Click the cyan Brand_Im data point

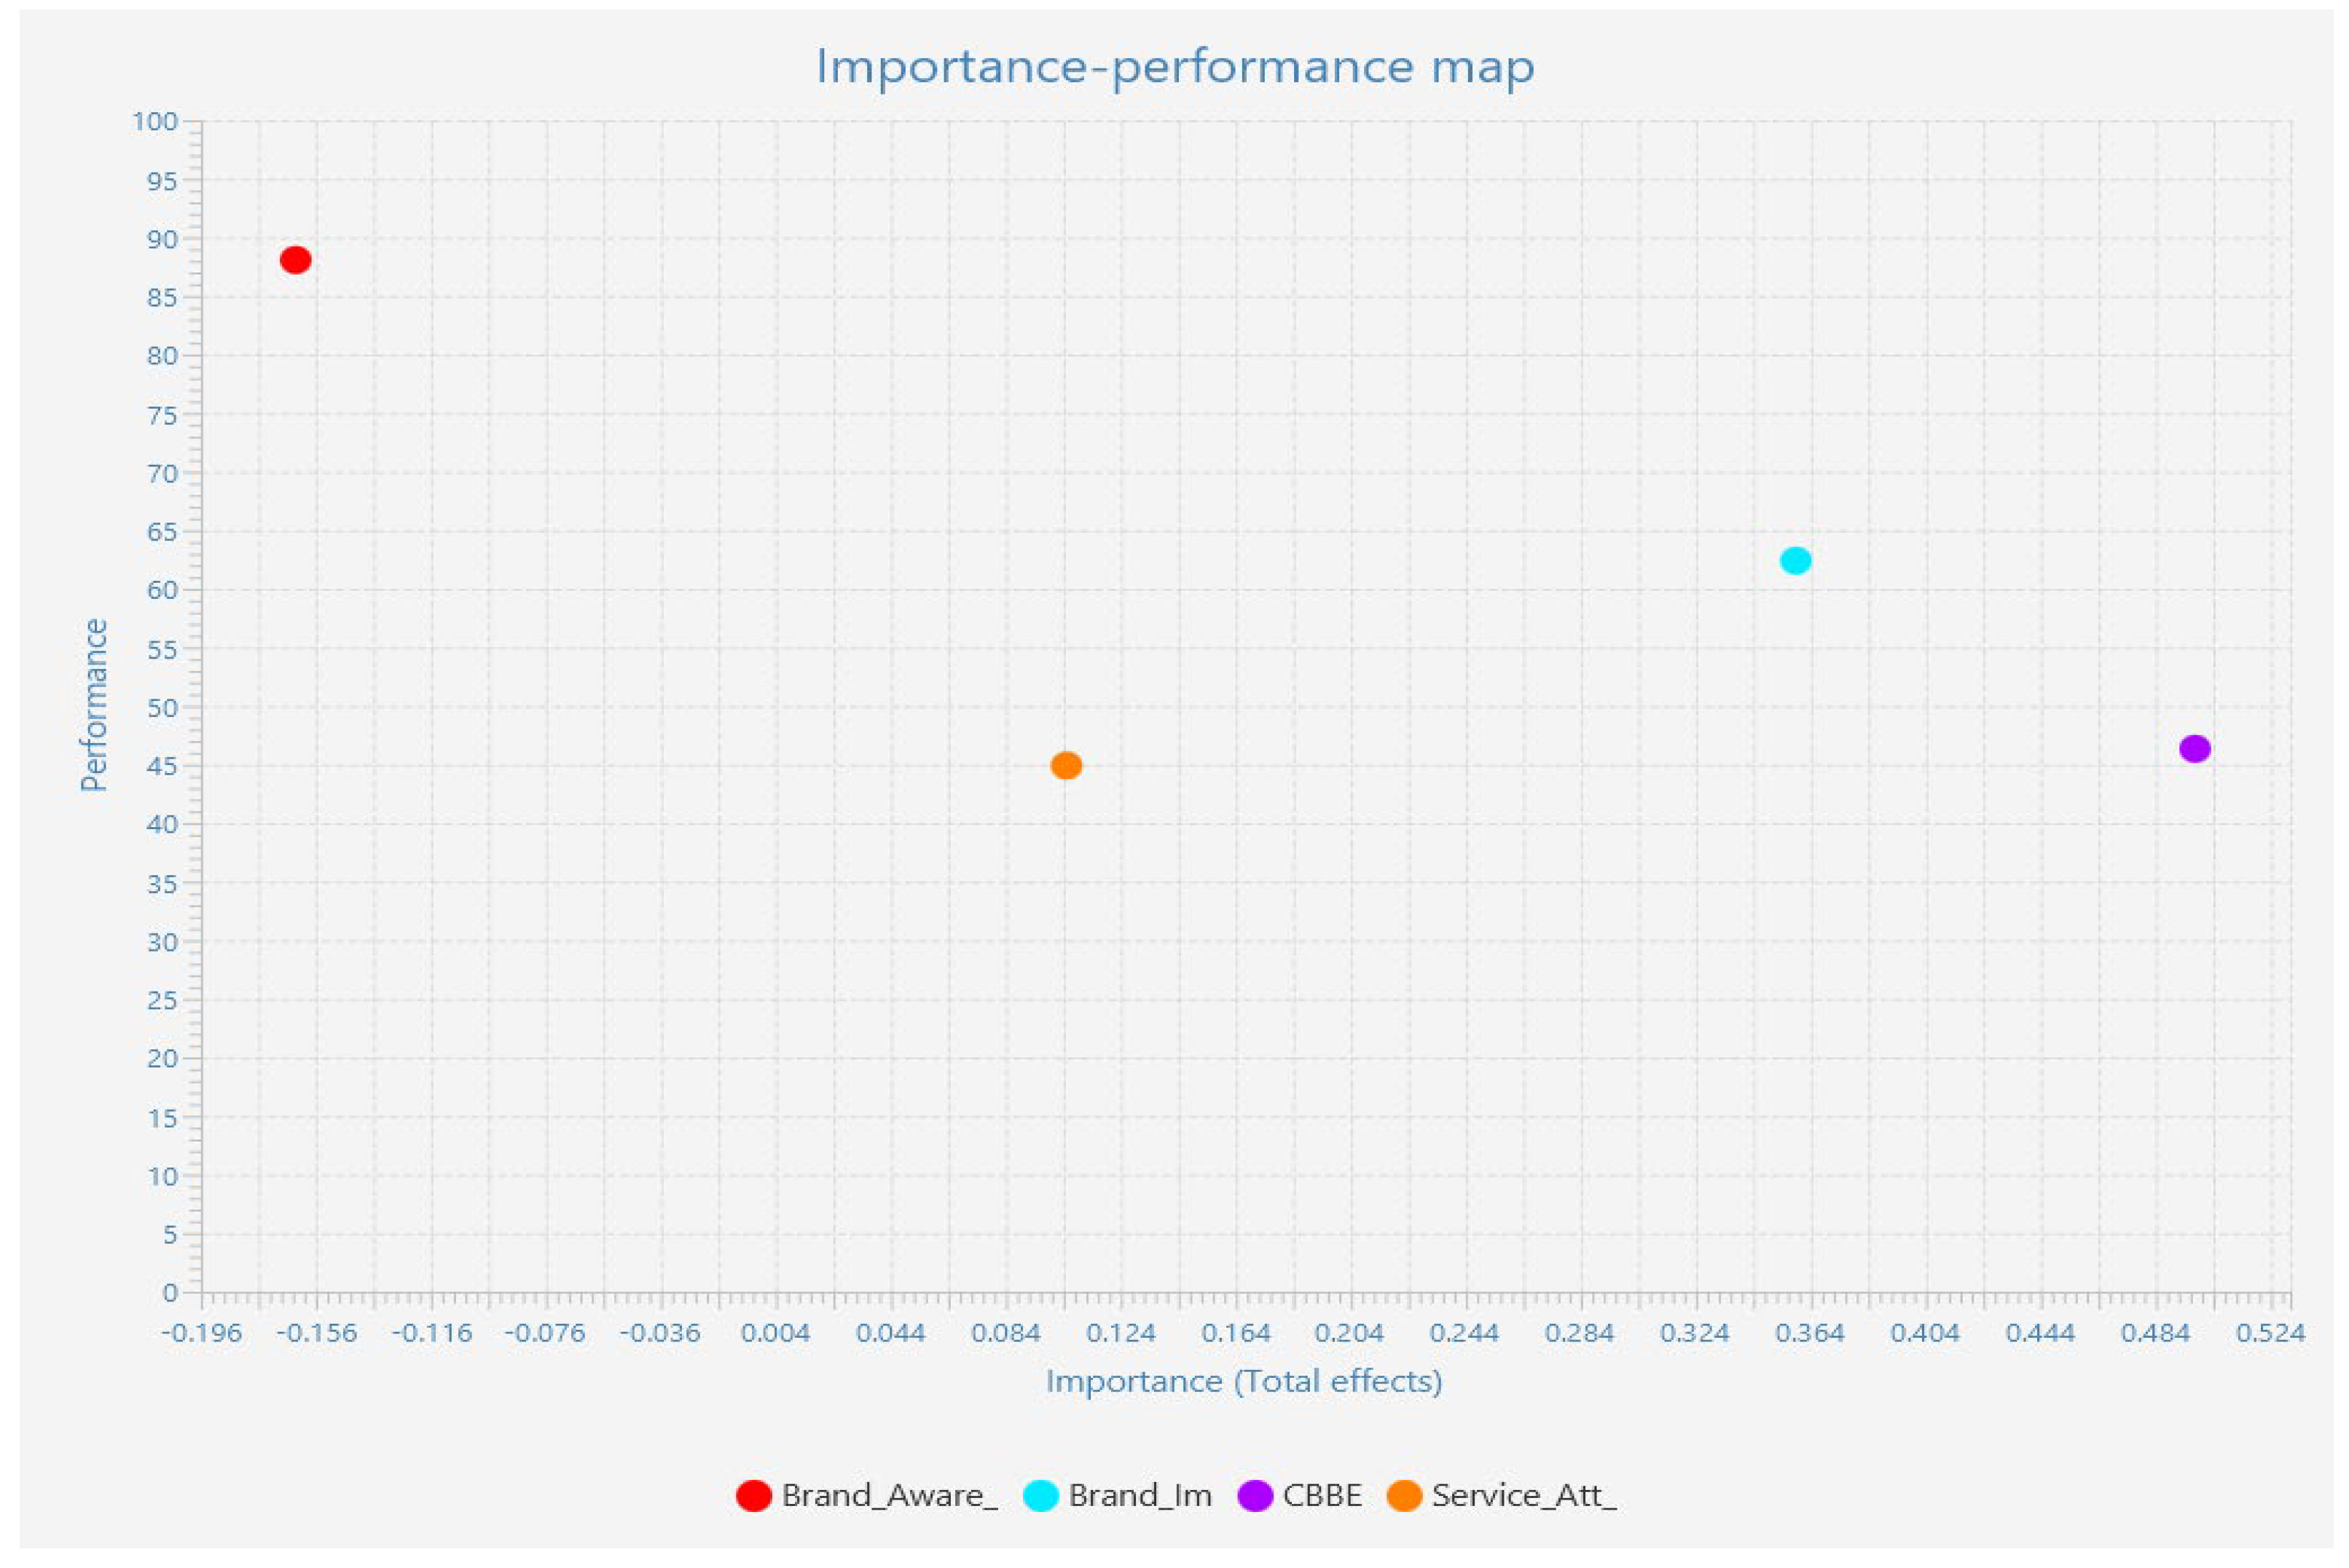tap(1795, 561)
